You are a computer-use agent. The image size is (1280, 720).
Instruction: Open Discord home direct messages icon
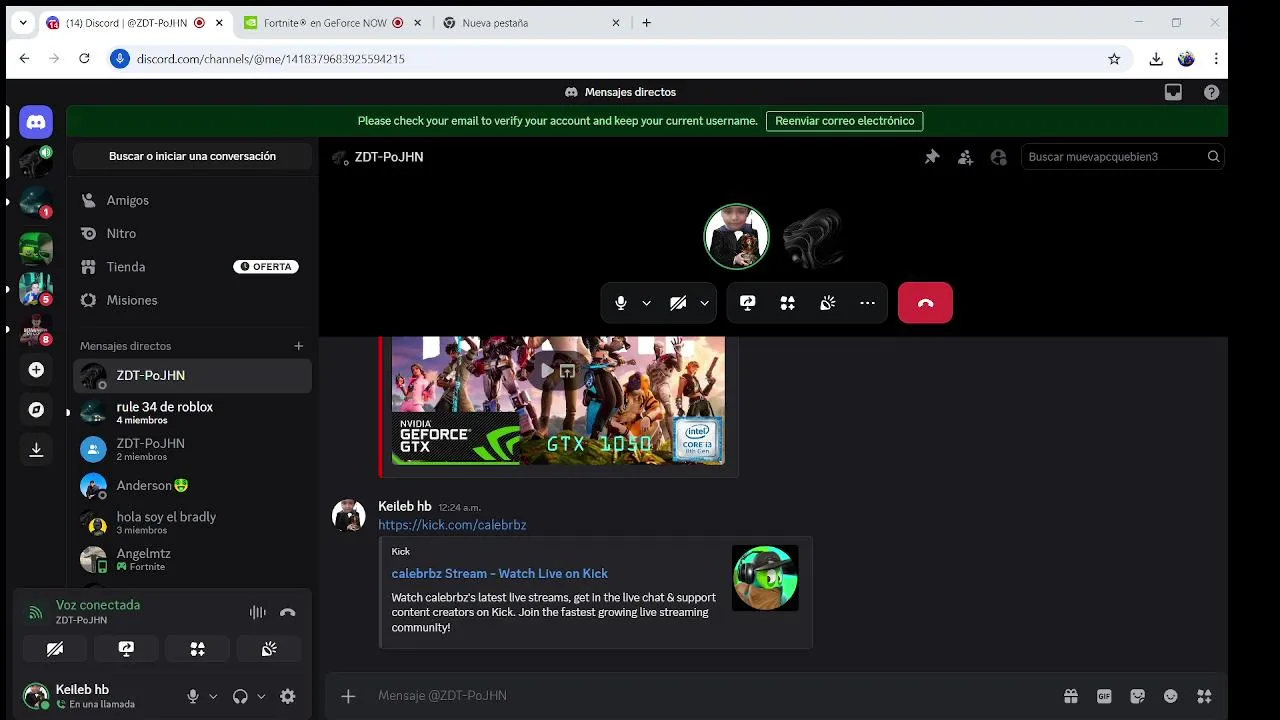[36, 122]
